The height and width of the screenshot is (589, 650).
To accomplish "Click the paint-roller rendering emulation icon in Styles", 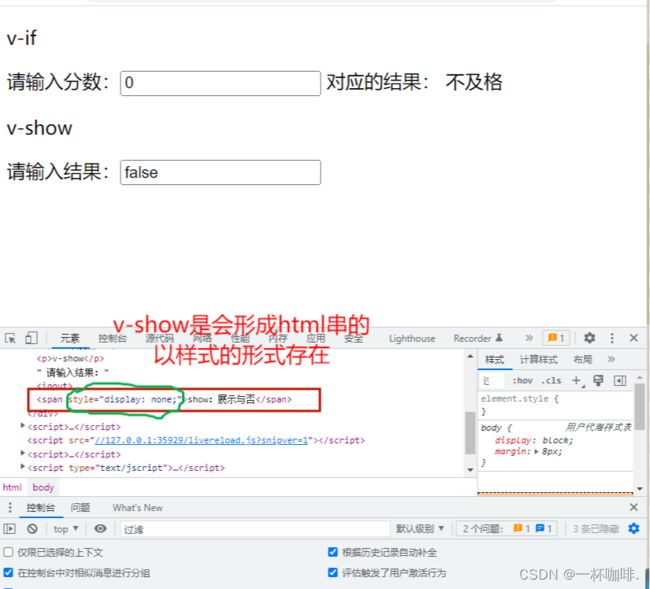I will [598, 381].
